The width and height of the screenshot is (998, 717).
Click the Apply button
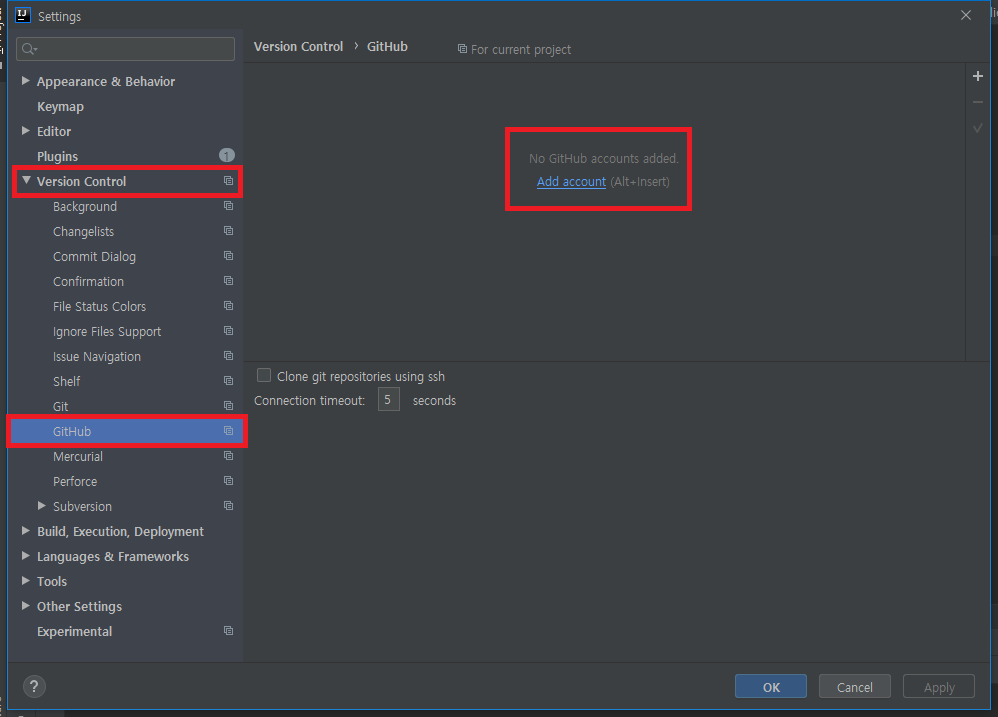[939, 686]
